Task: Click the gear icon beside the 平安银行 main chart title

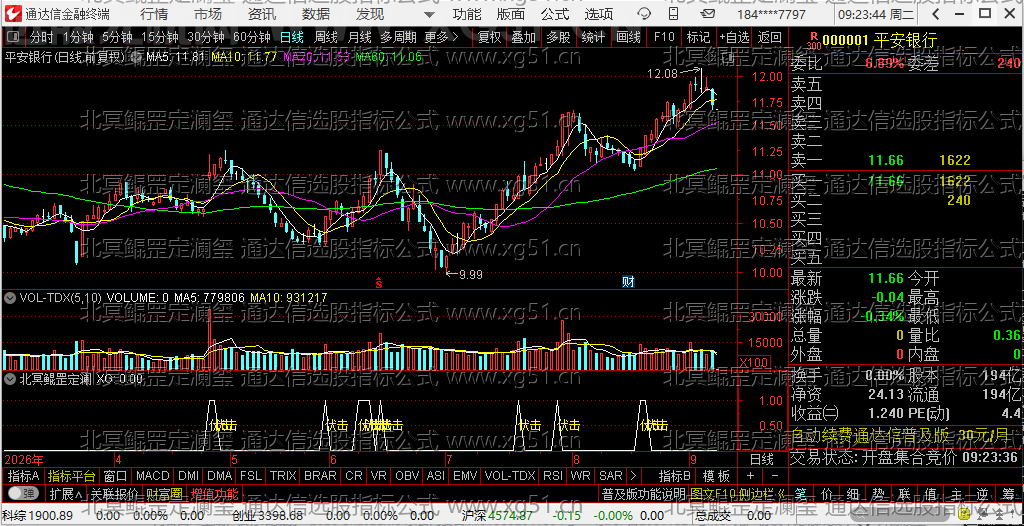Action: (135, 57)
